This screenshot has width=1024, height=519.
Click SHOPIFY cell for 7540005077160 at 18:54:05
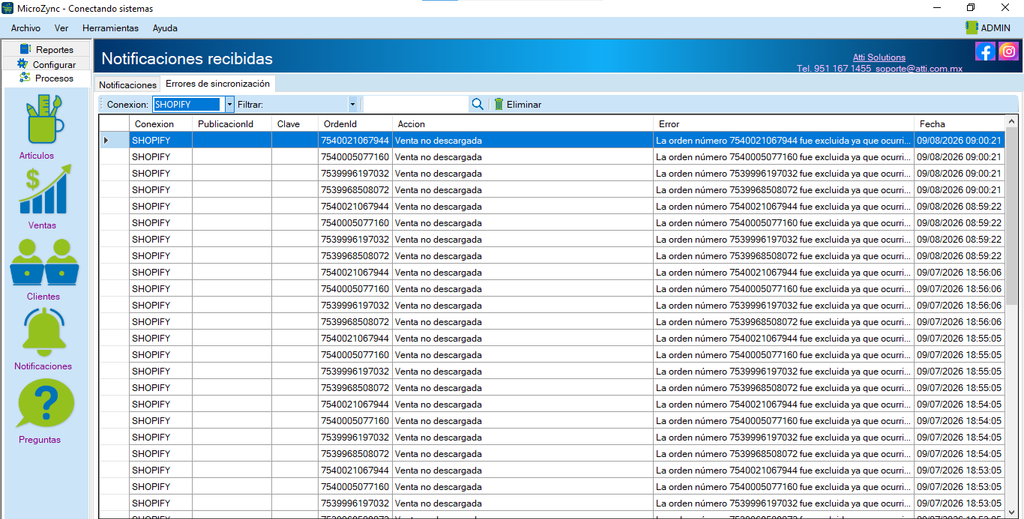(x=161, y=420)
